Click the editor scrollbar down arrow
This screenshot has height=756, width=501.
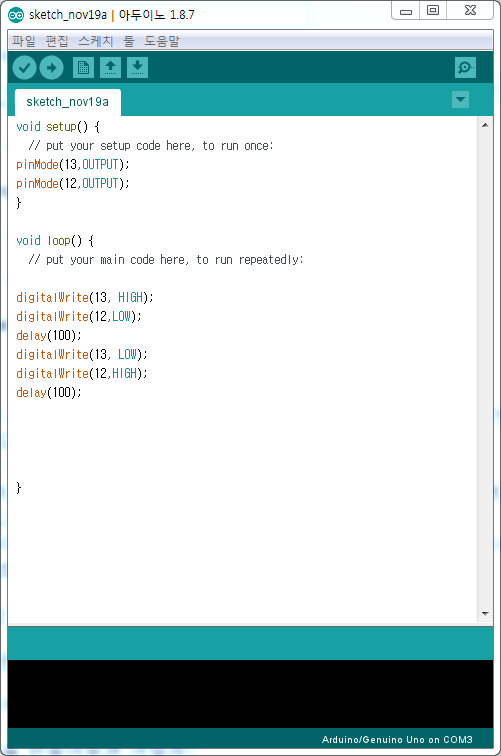[485, 614]
